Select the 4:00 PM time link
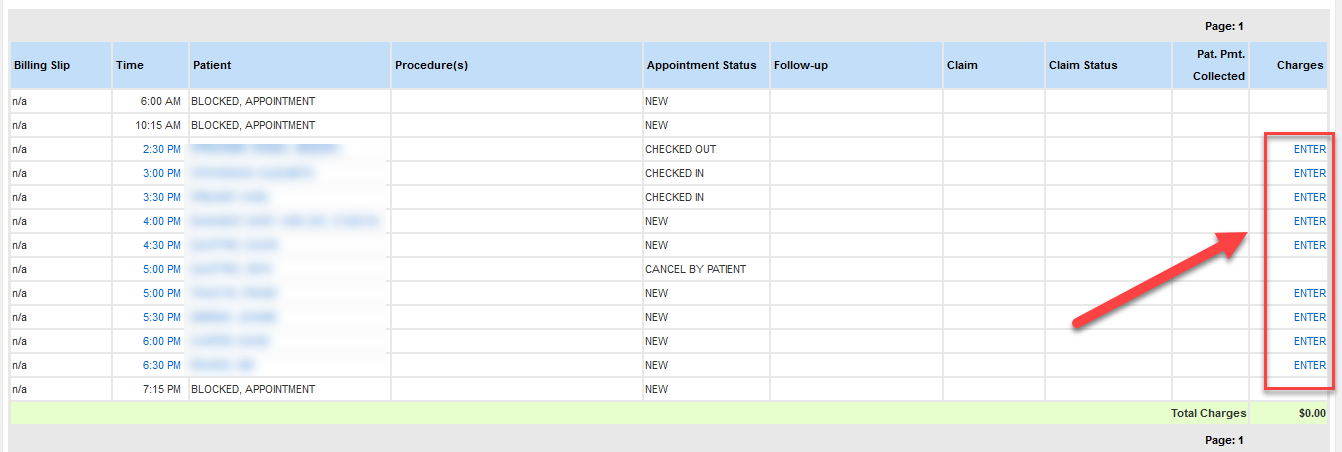Image resolution: width=1342 pixels, height=452 pixels. pyautogui.click(x=161, y=221)
